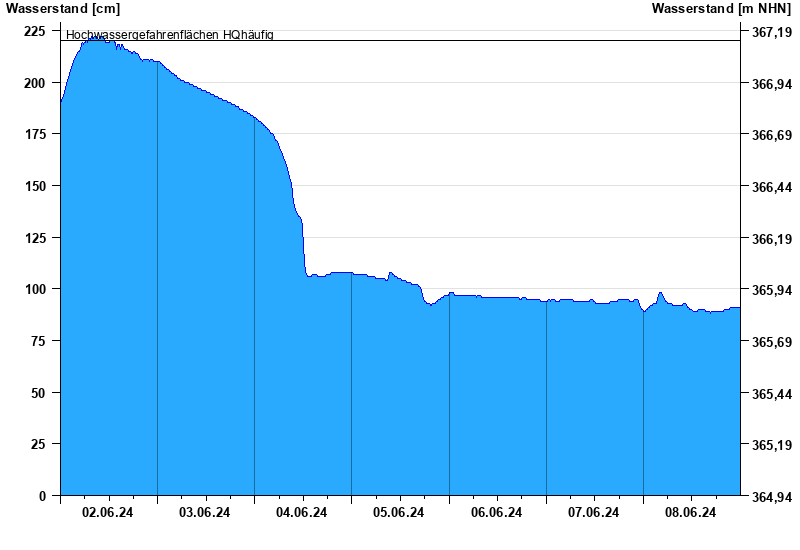This screenshot has width=800, height=550.
Task: Click the 02.06.24 date label
Action: (x=107, y=512)
